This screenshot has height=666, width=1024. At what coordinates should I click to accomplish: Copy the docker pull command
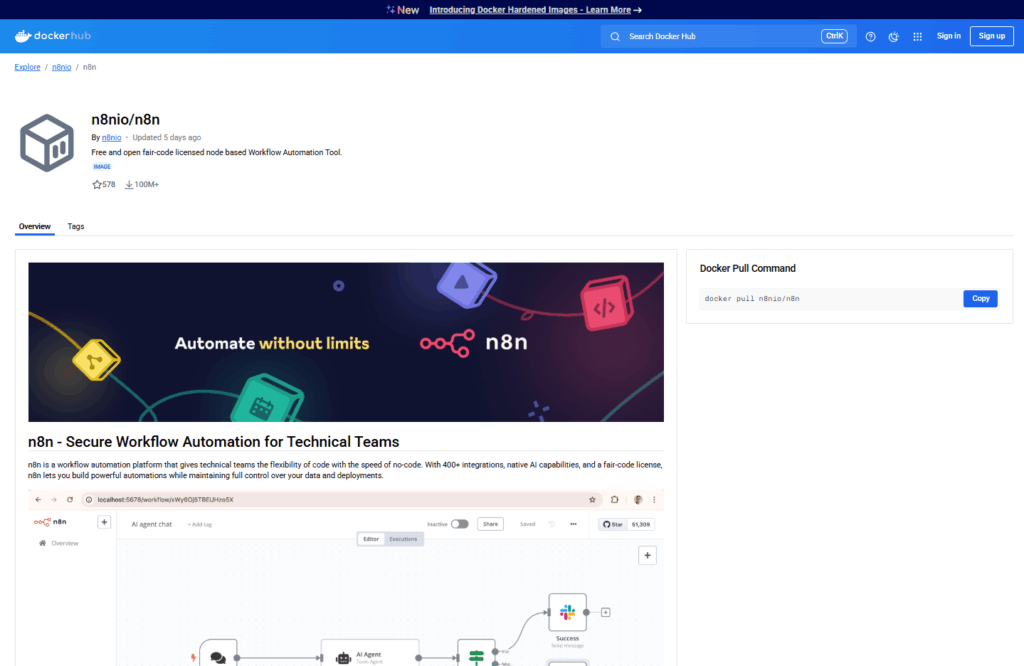(980, 298)
